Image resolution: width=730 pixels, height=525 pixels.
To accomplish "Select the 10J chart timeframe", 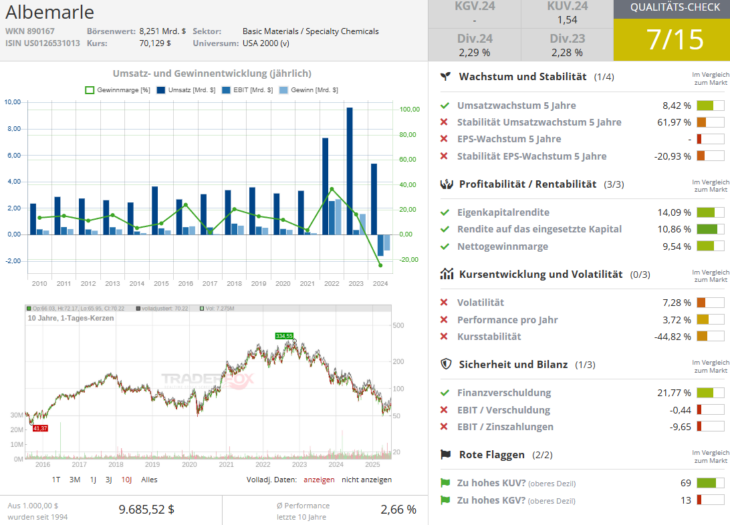I will [x=127, y=479].
